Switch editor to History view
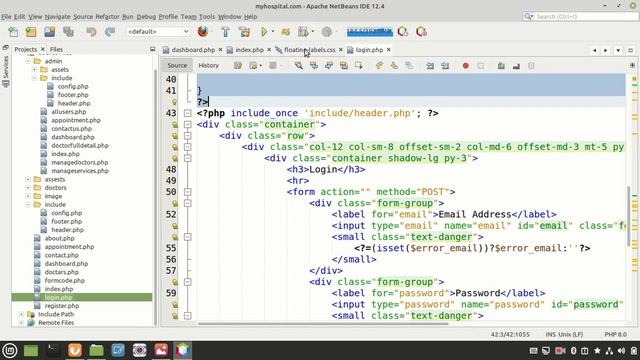Screen dimensions: 640x360 209,65
